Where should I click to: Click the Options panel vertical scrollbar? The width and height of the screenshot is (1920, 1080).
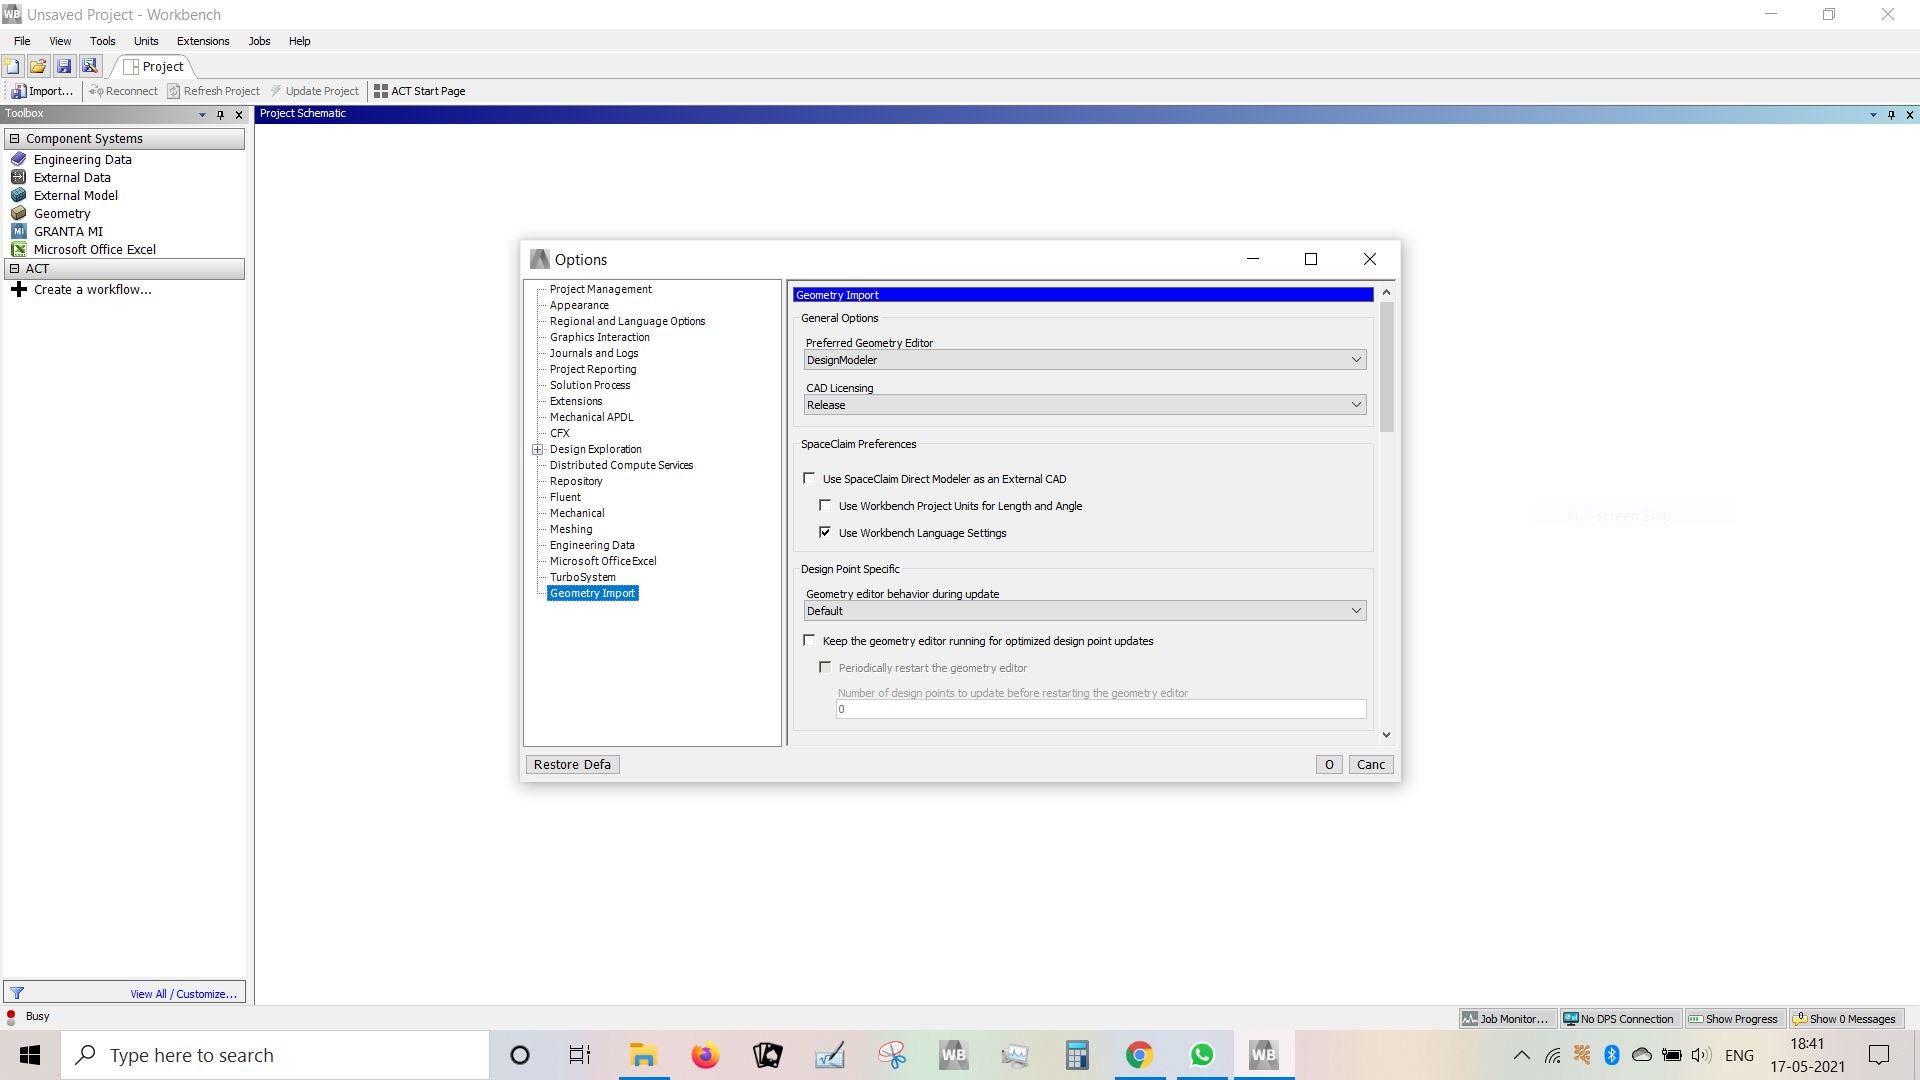tap(1386, 367)
